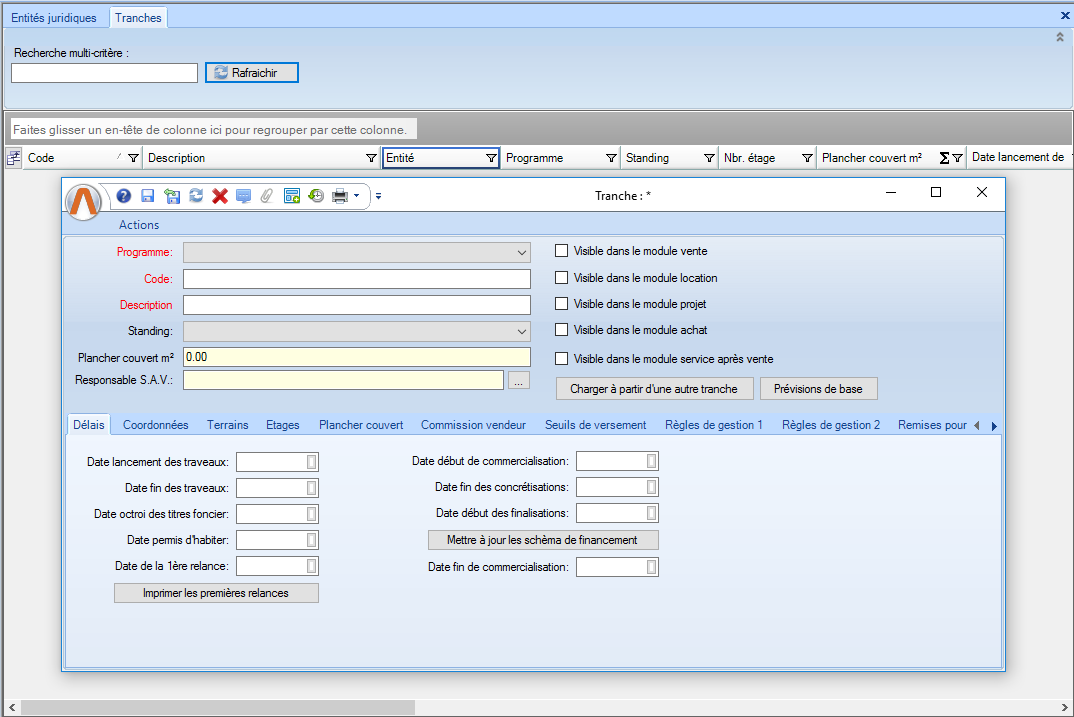Open the Programme dropdown list
Viewport: 1074px width, 717px height.
(x=521, y=253)
